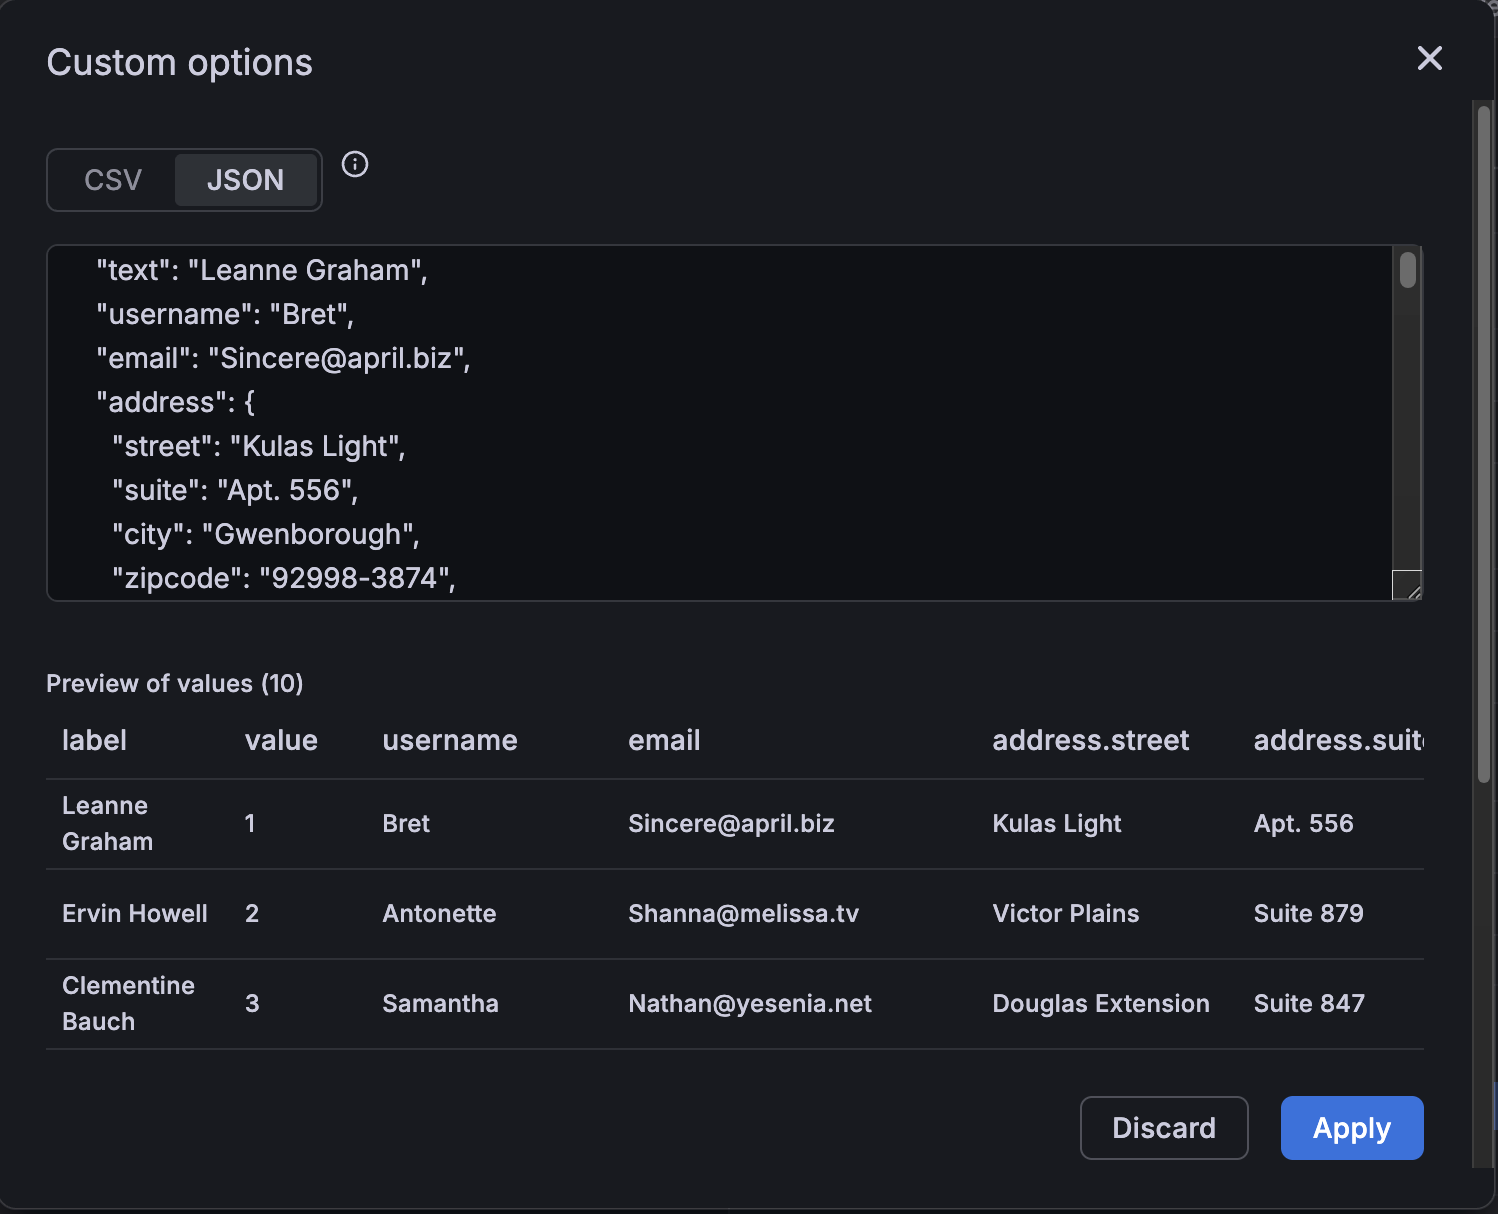
Task: Click the "label" column header
Action: point(95,741)
